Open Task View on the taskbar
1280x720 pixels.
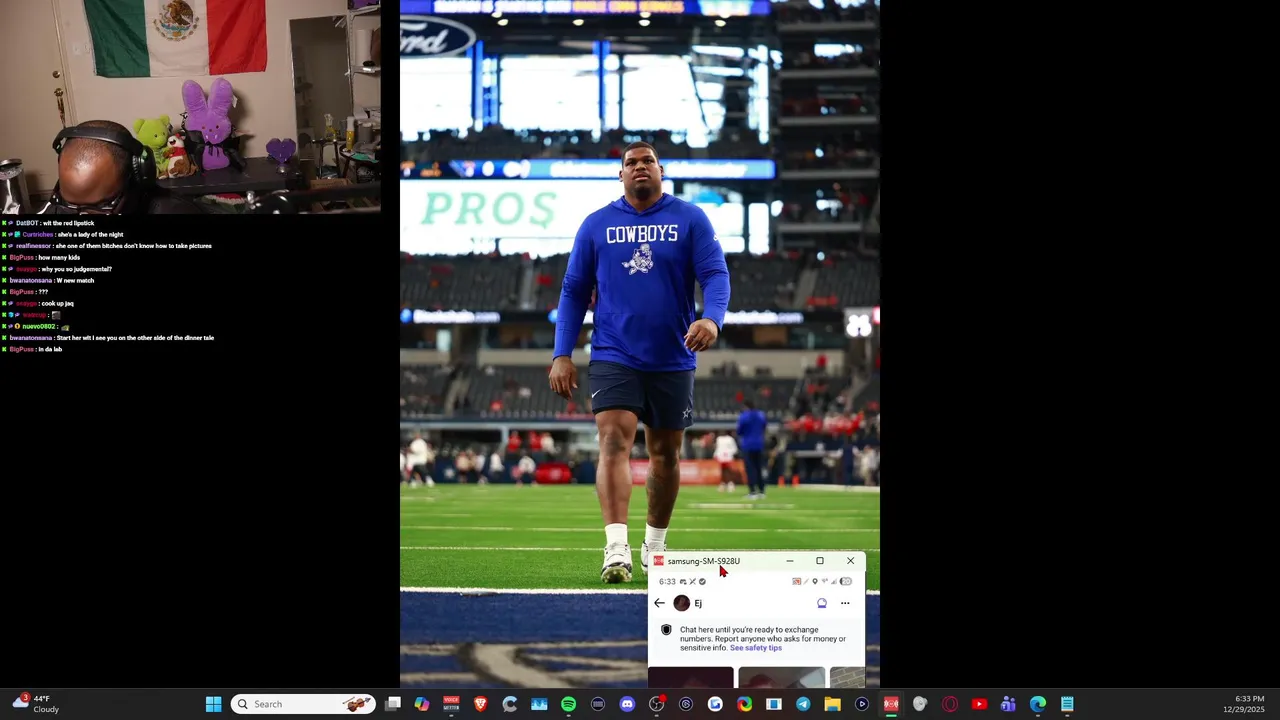(393, 704)
